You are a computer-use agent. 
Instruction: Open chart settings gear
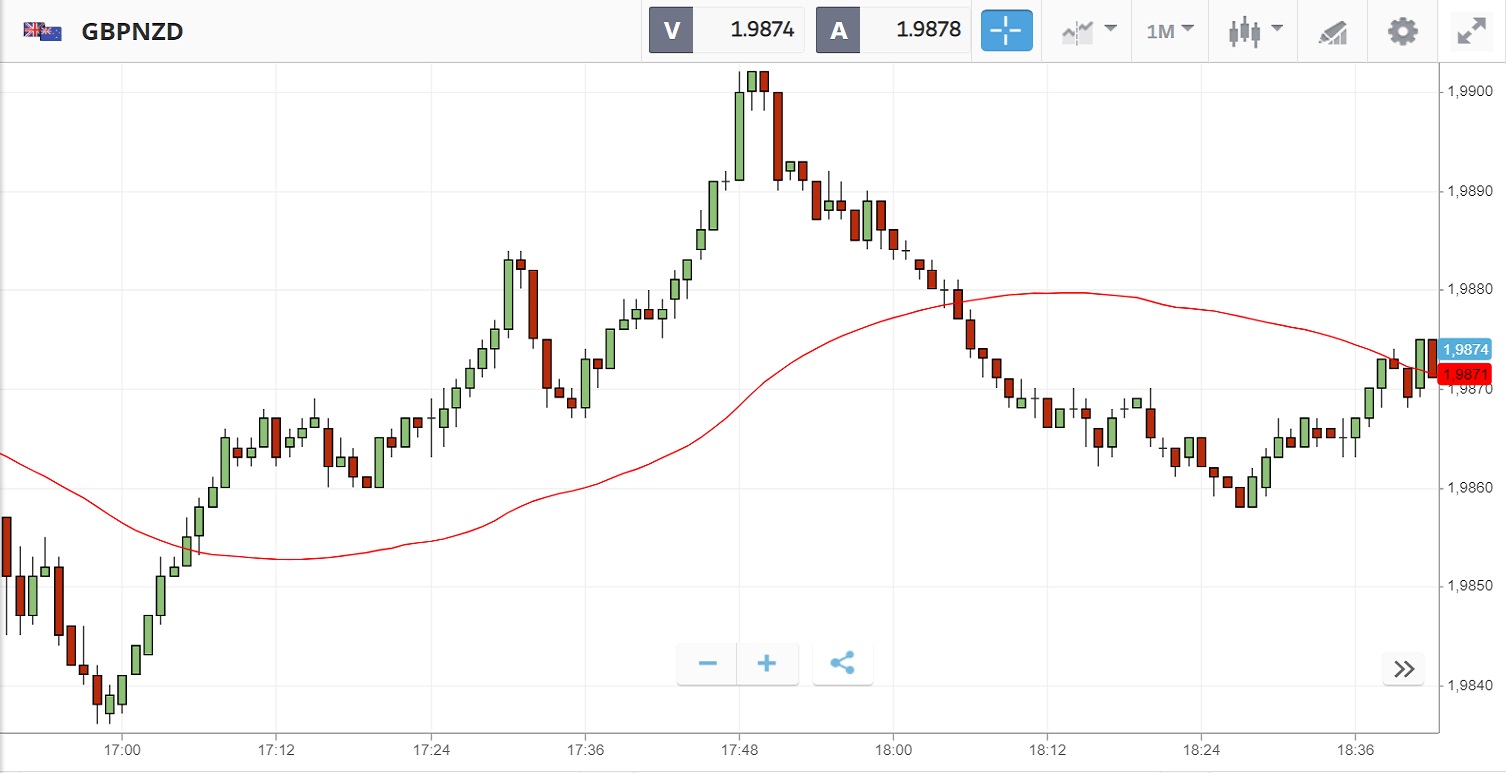point(1403,31)
